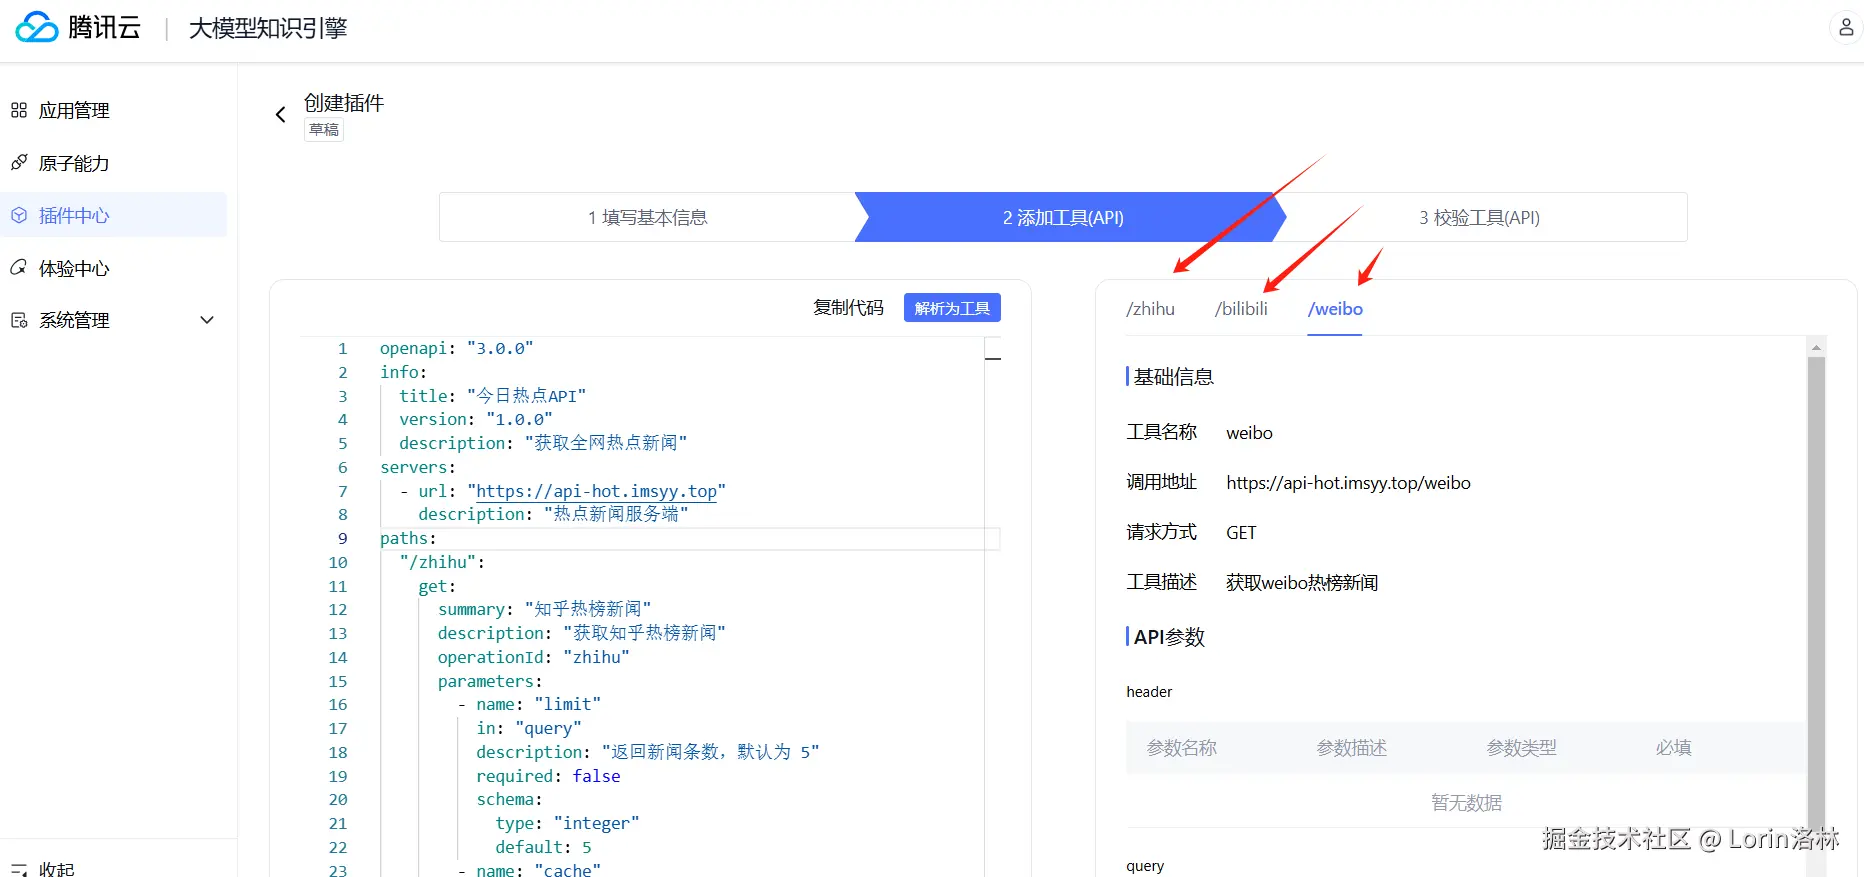This screenshot has width=1864, height=877.
Task: Open the user account avatar icon
Action: 1846,27
